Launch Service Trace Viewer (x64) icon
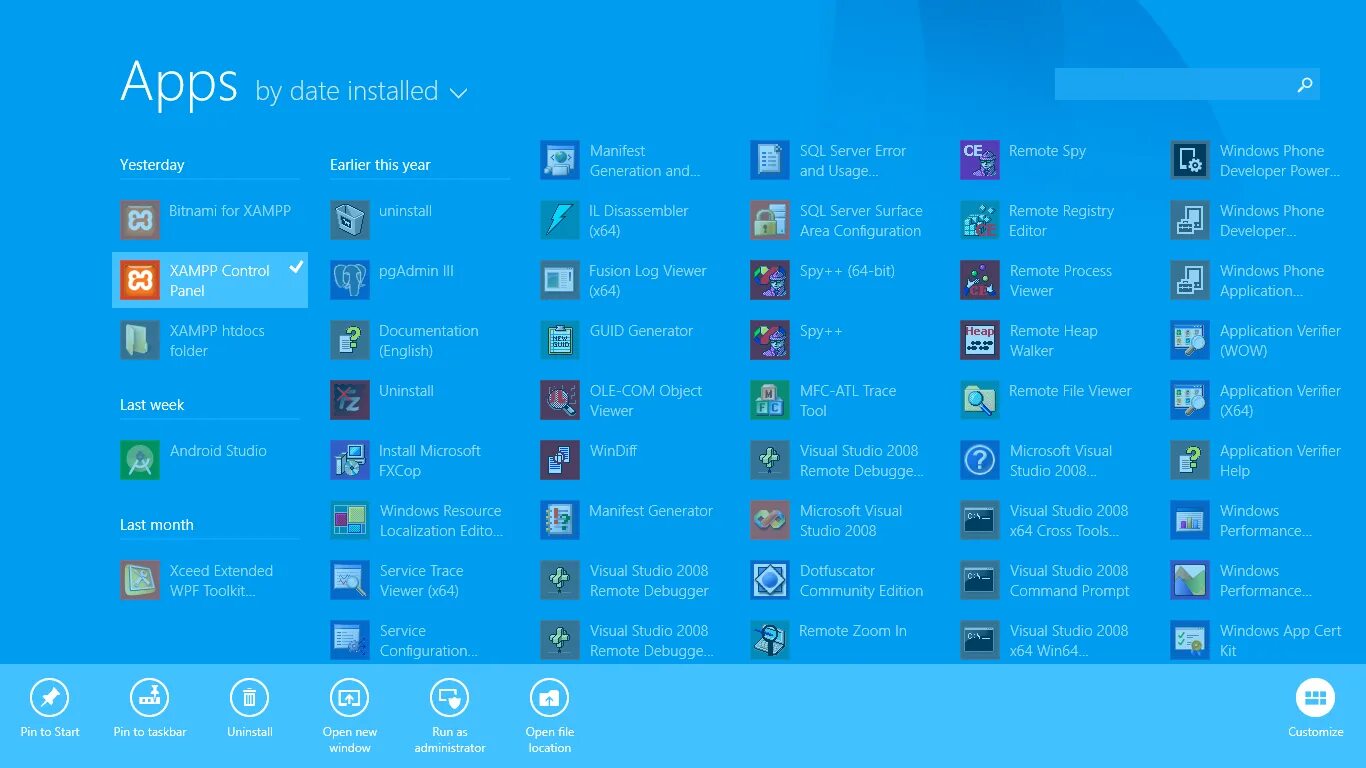Viewport: 1366px width, 768px height. click(350, 580)
